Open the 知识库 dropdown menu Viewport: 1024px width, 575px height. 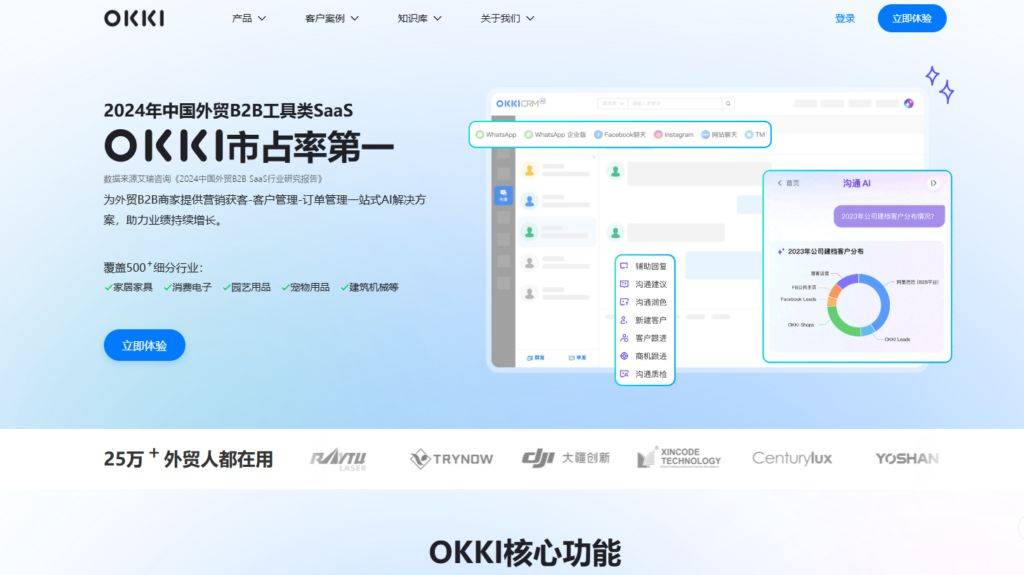[x=419, y=18]
